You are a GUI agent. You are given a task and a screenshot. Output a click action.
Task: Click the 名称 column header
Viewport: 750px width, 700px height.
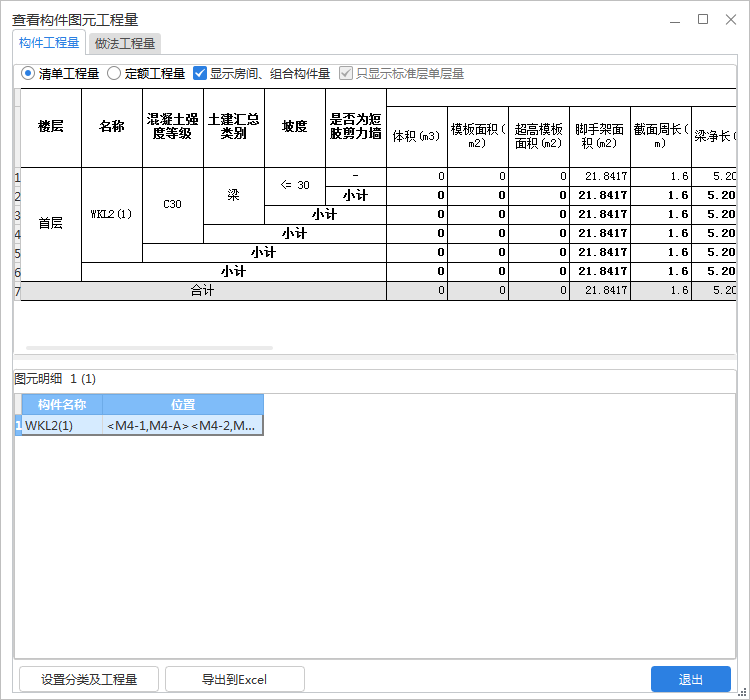[x=112, y=128]
